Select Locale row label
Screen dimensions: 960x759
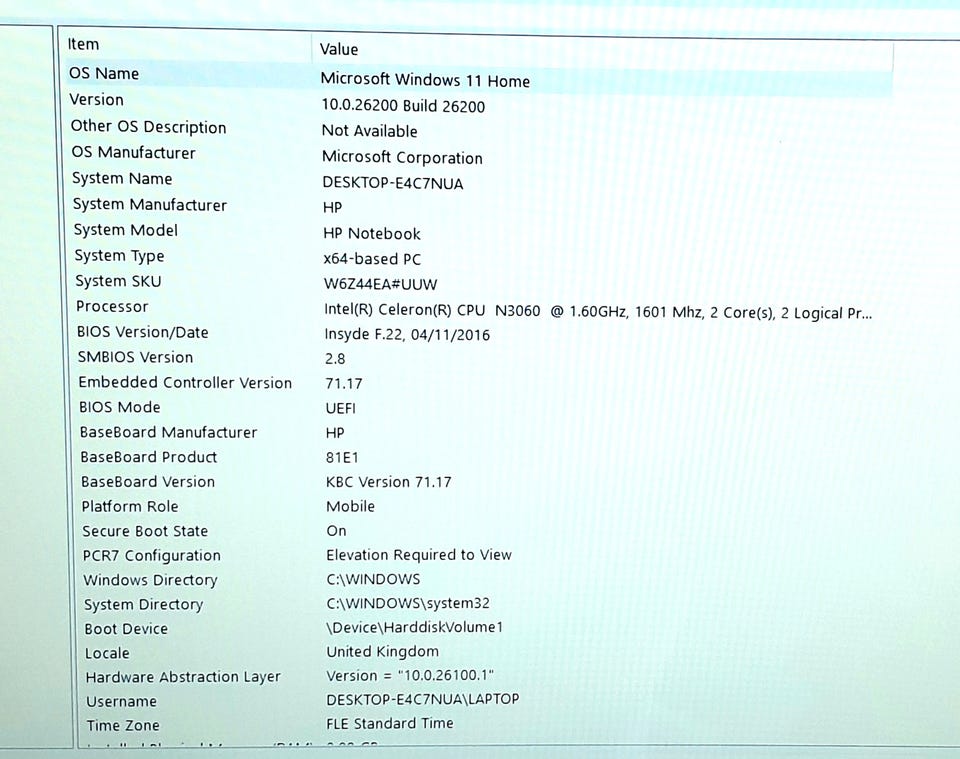click(x=107, y=653)
